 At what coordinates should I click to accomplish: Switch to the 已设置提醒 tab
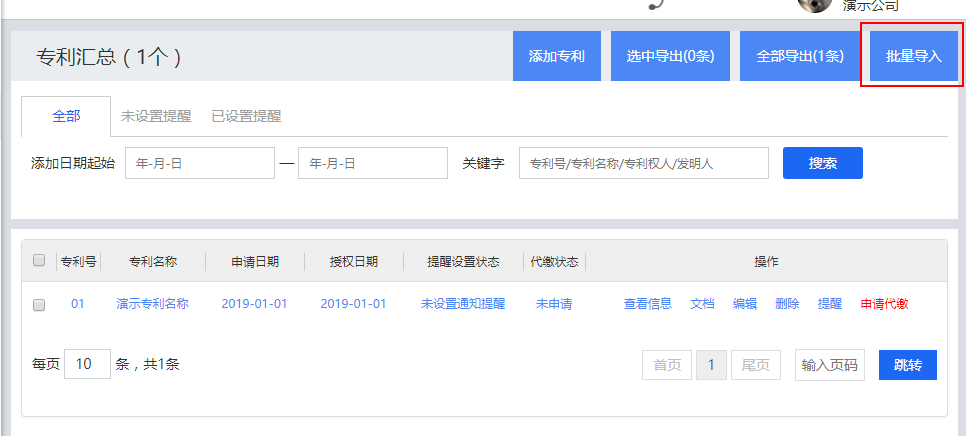click(x=246, y=116)
